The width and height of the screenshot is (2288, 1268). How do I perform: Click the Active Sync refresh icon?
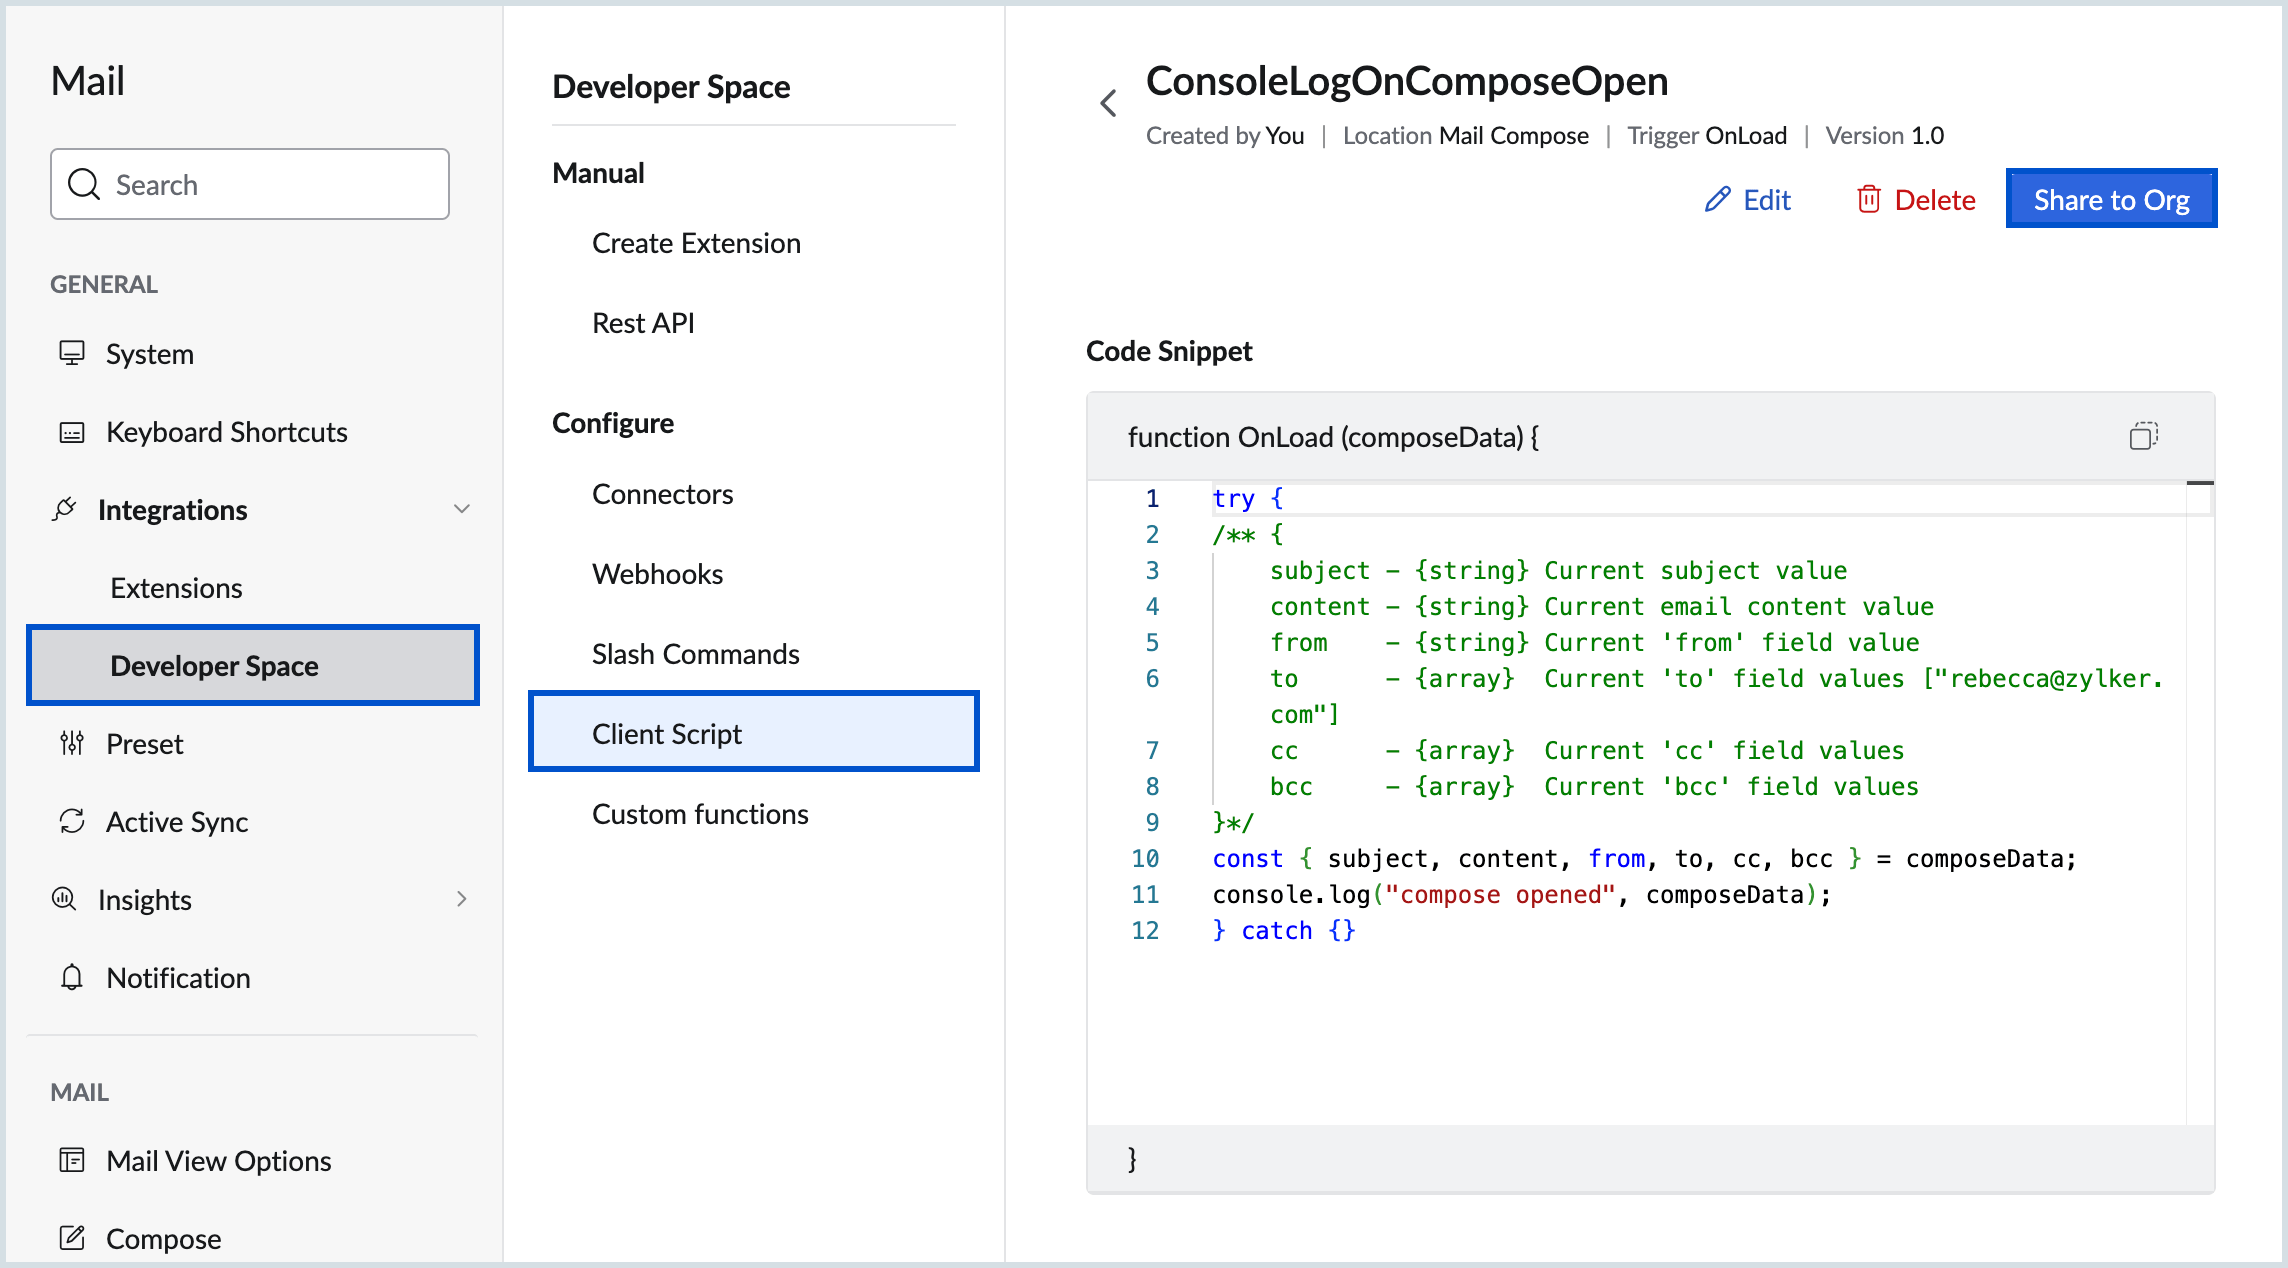(x=71, y=821)
